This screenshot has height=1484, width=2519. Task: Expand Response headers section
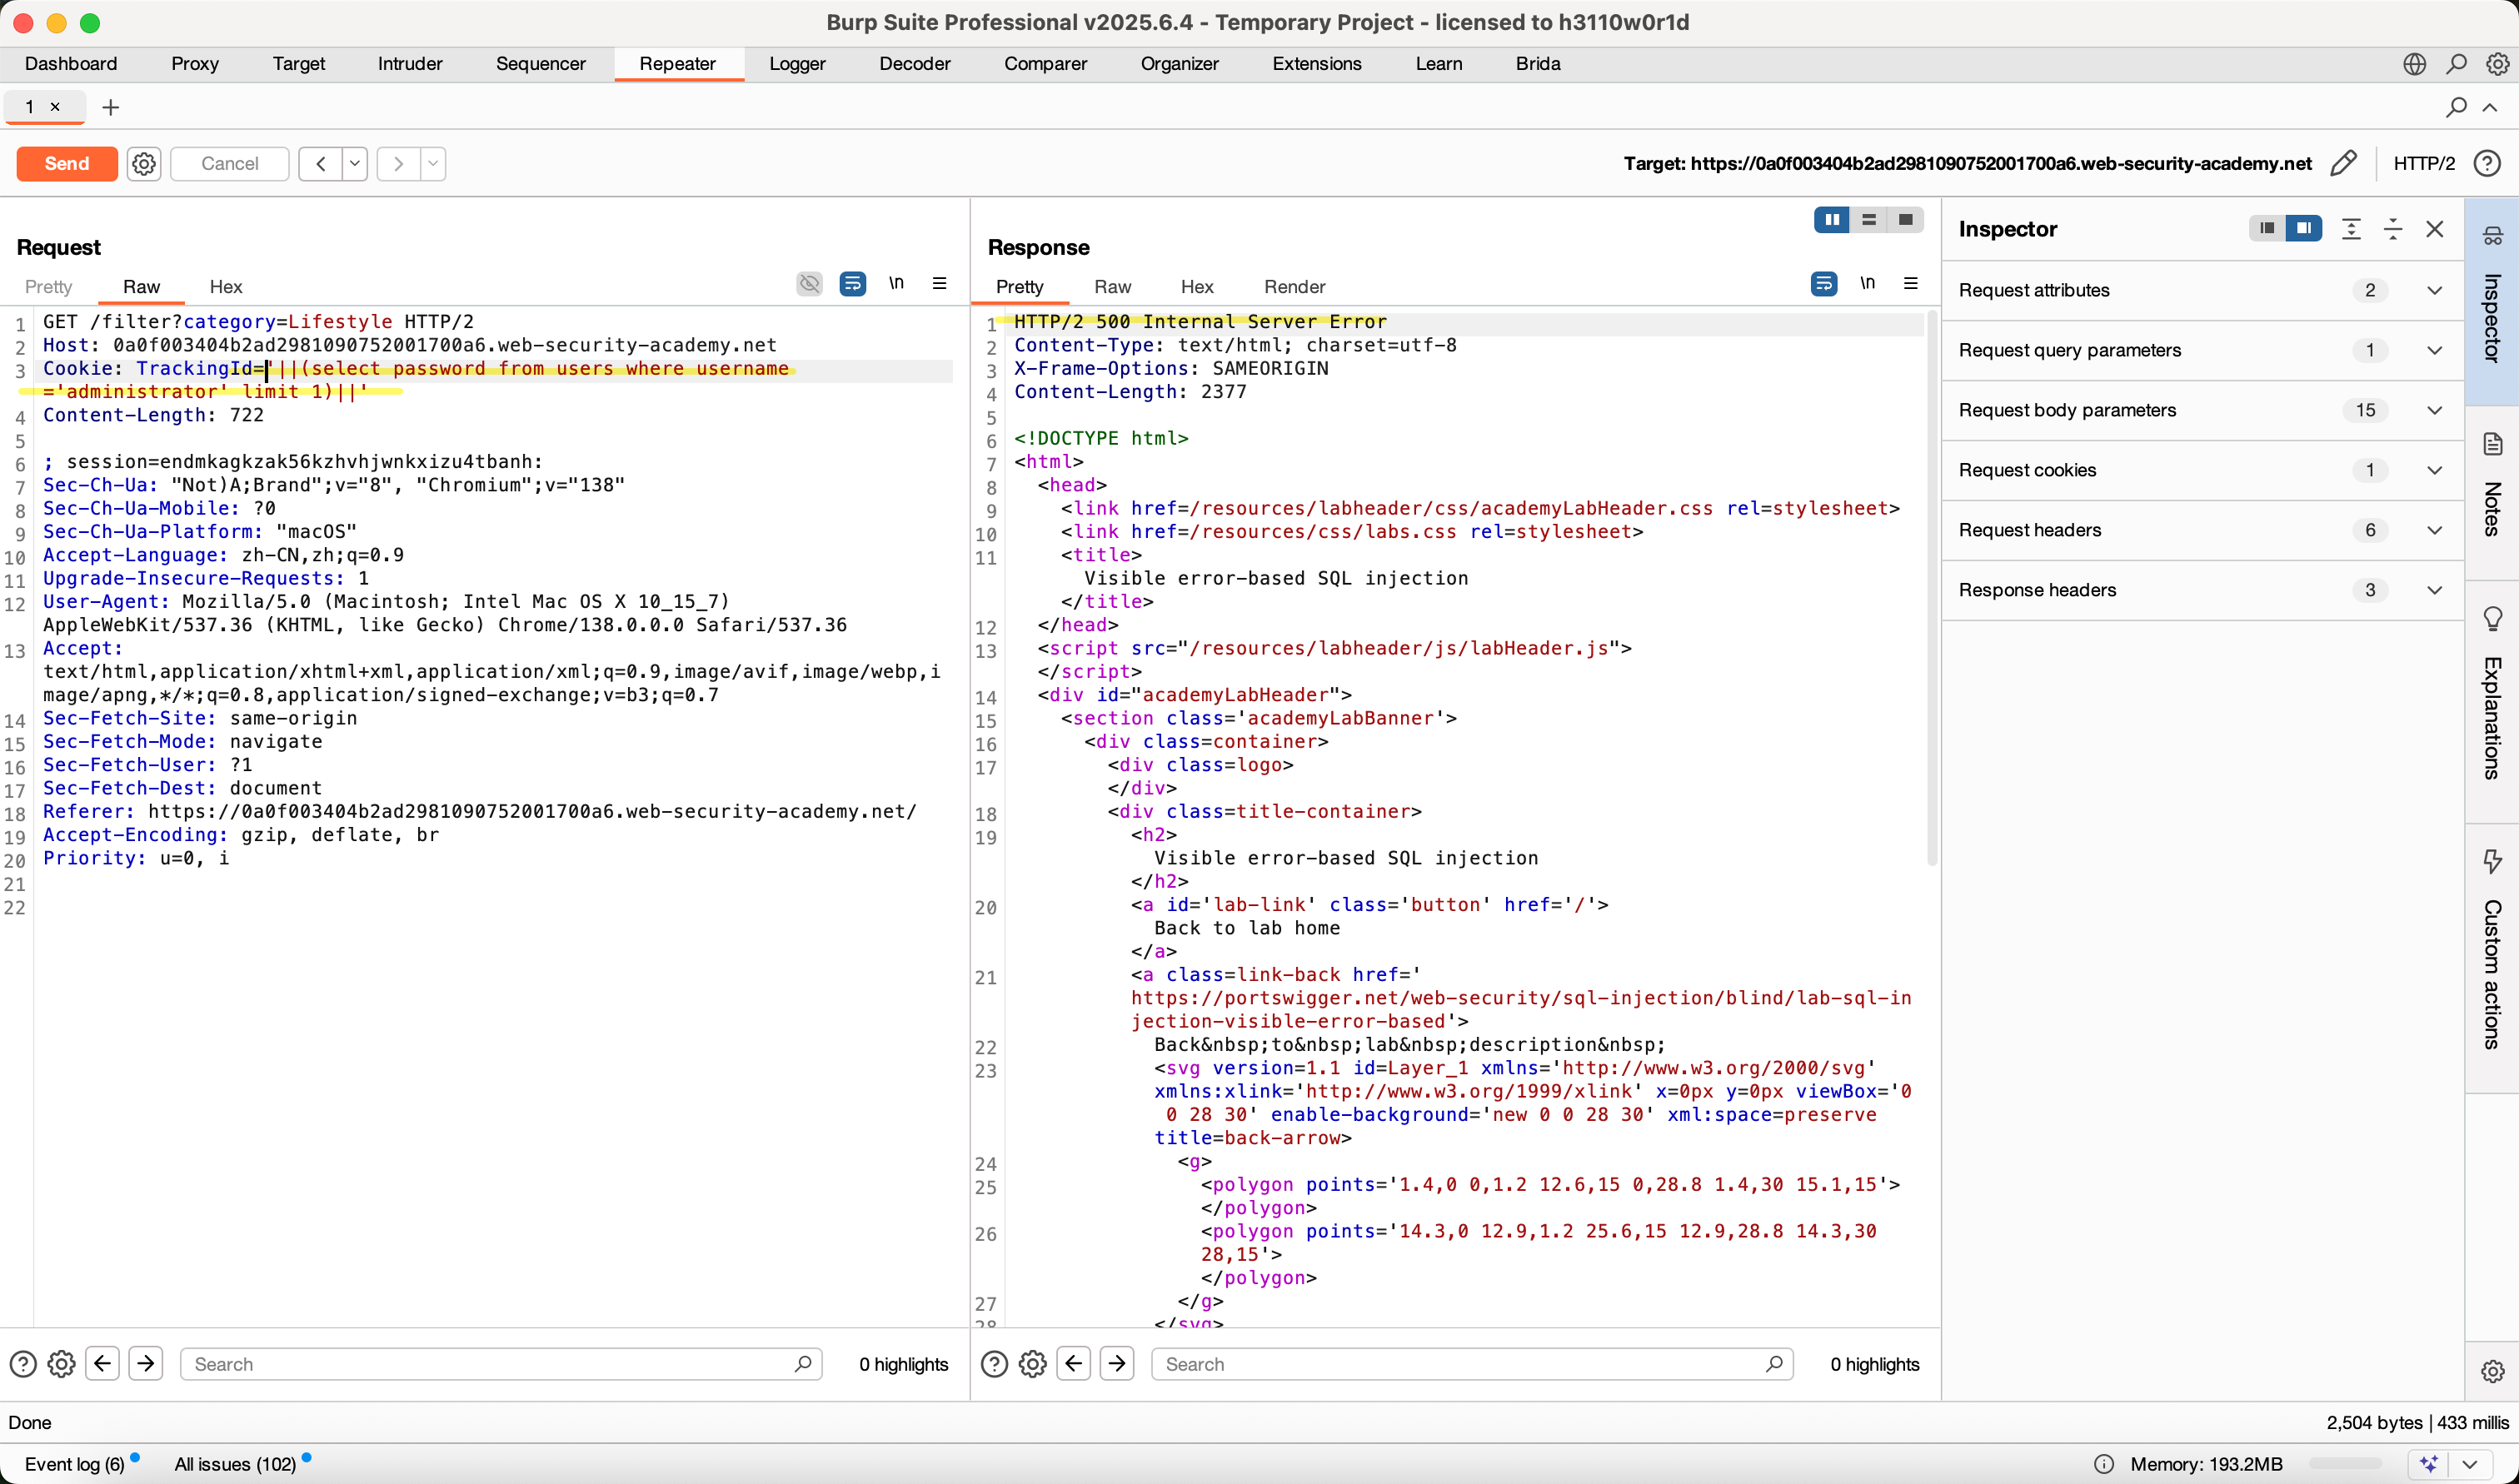click(x=2202, y=590)
